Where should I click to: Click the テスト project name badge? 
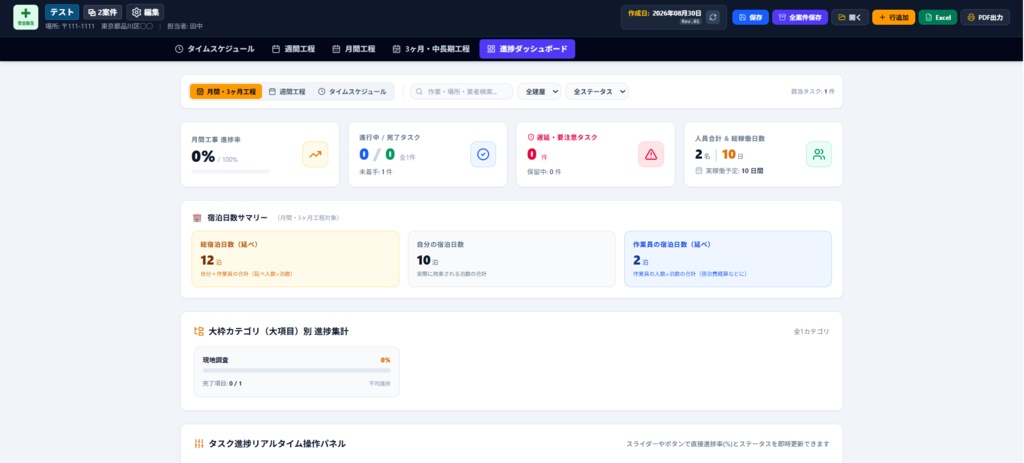click(62, 12)
